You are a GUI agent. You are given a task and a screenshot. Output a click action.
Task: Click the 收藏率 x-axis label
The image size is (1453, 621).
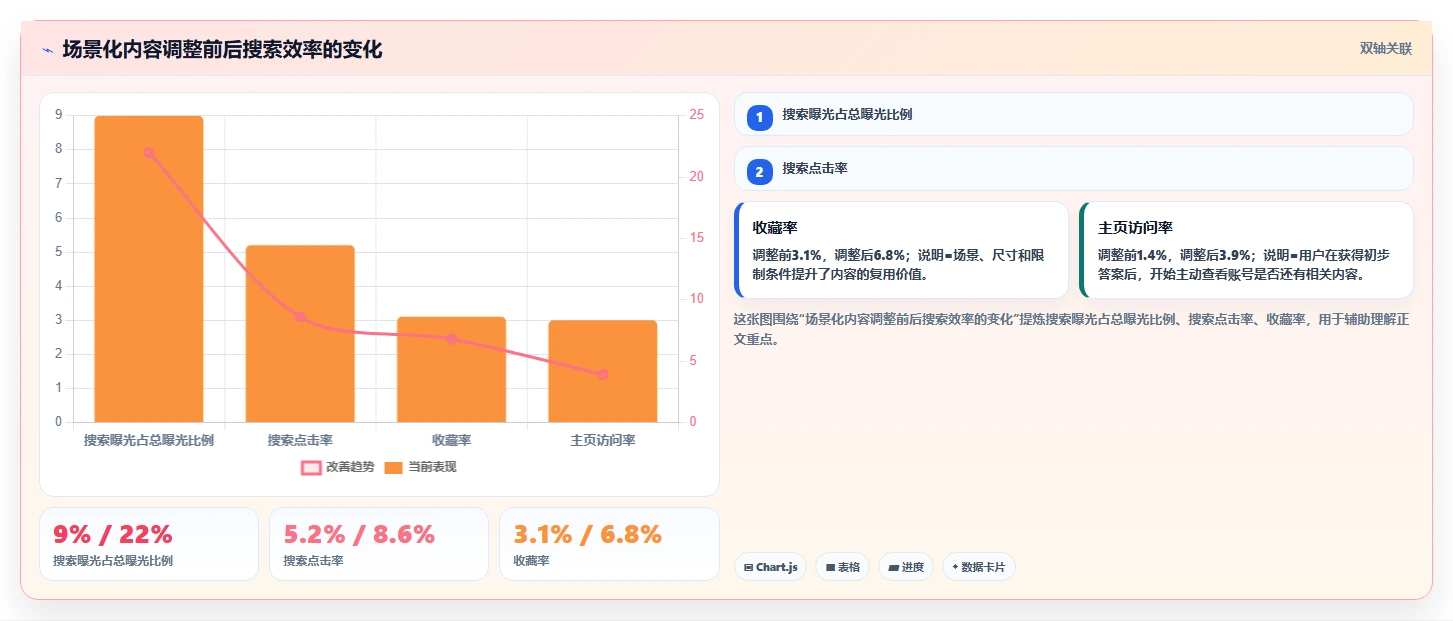(x=451, y=440)
